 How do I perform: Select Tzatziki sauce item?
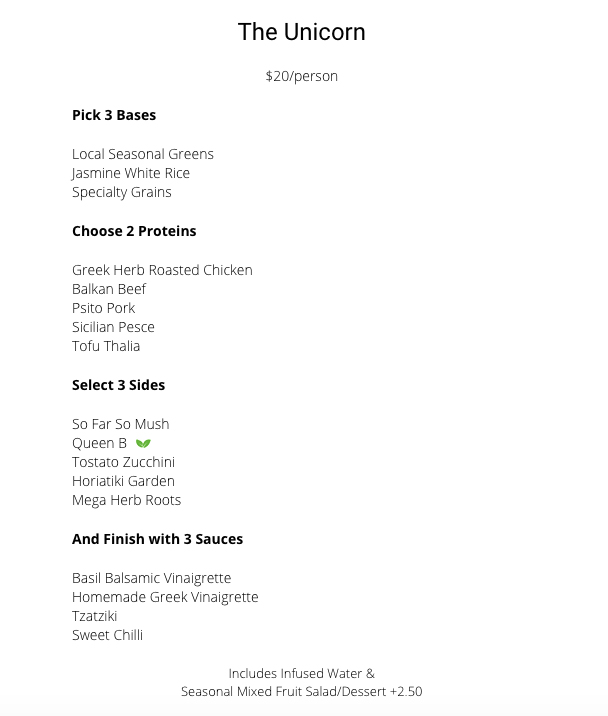[x=95, y=616]
